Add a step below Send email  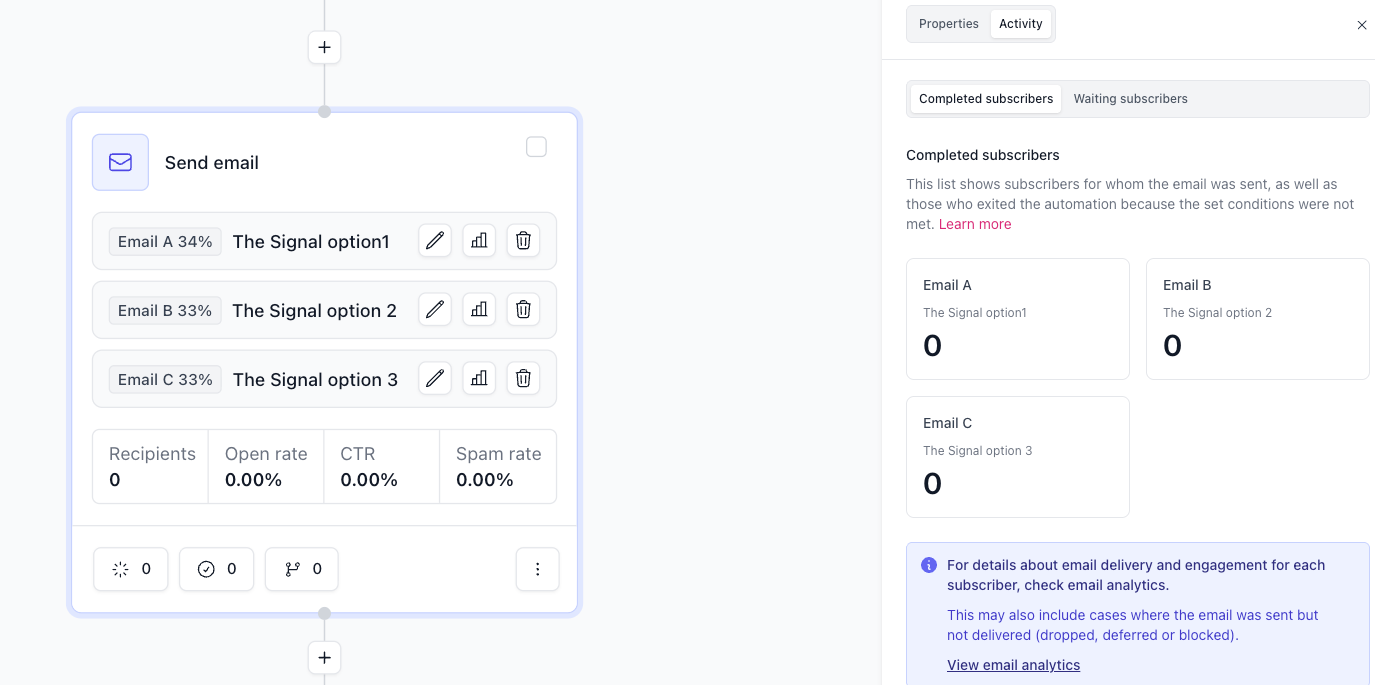pos(324,657)
